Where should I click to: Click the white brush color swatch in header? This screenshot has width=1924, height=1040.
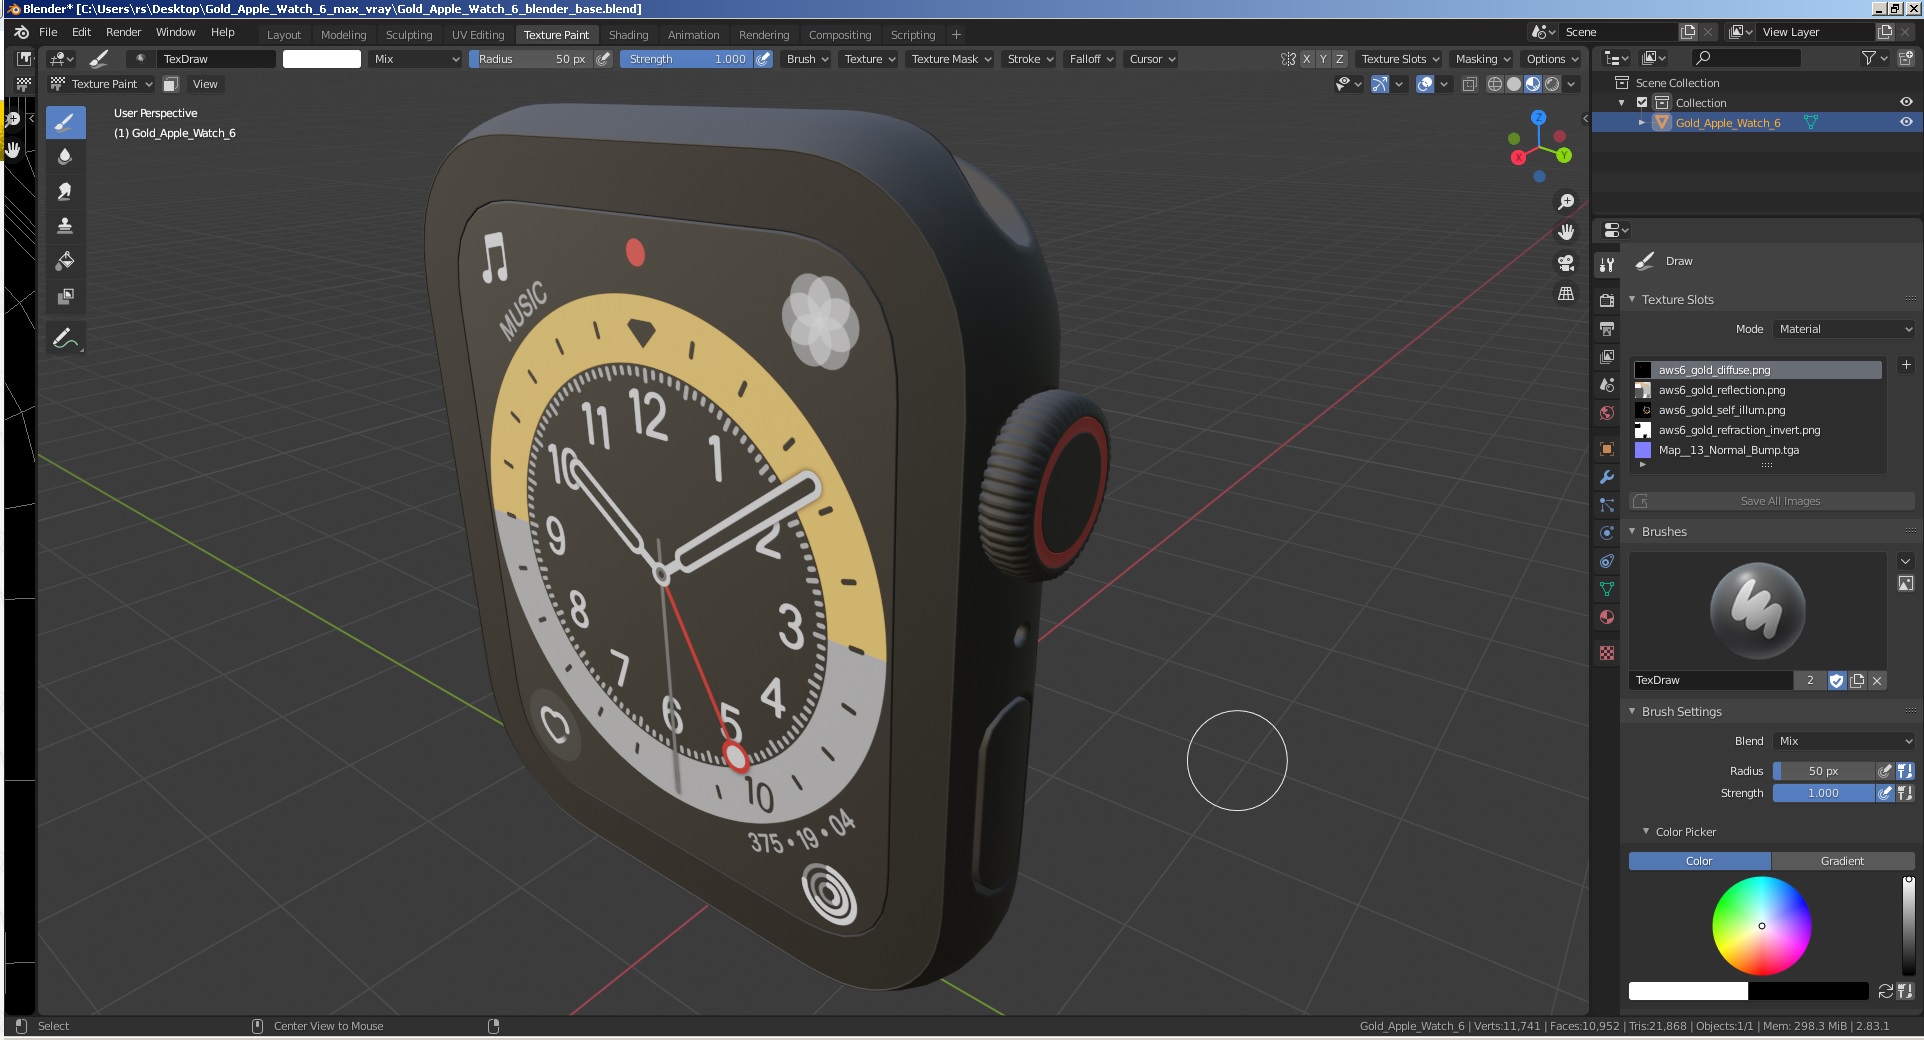322,59
